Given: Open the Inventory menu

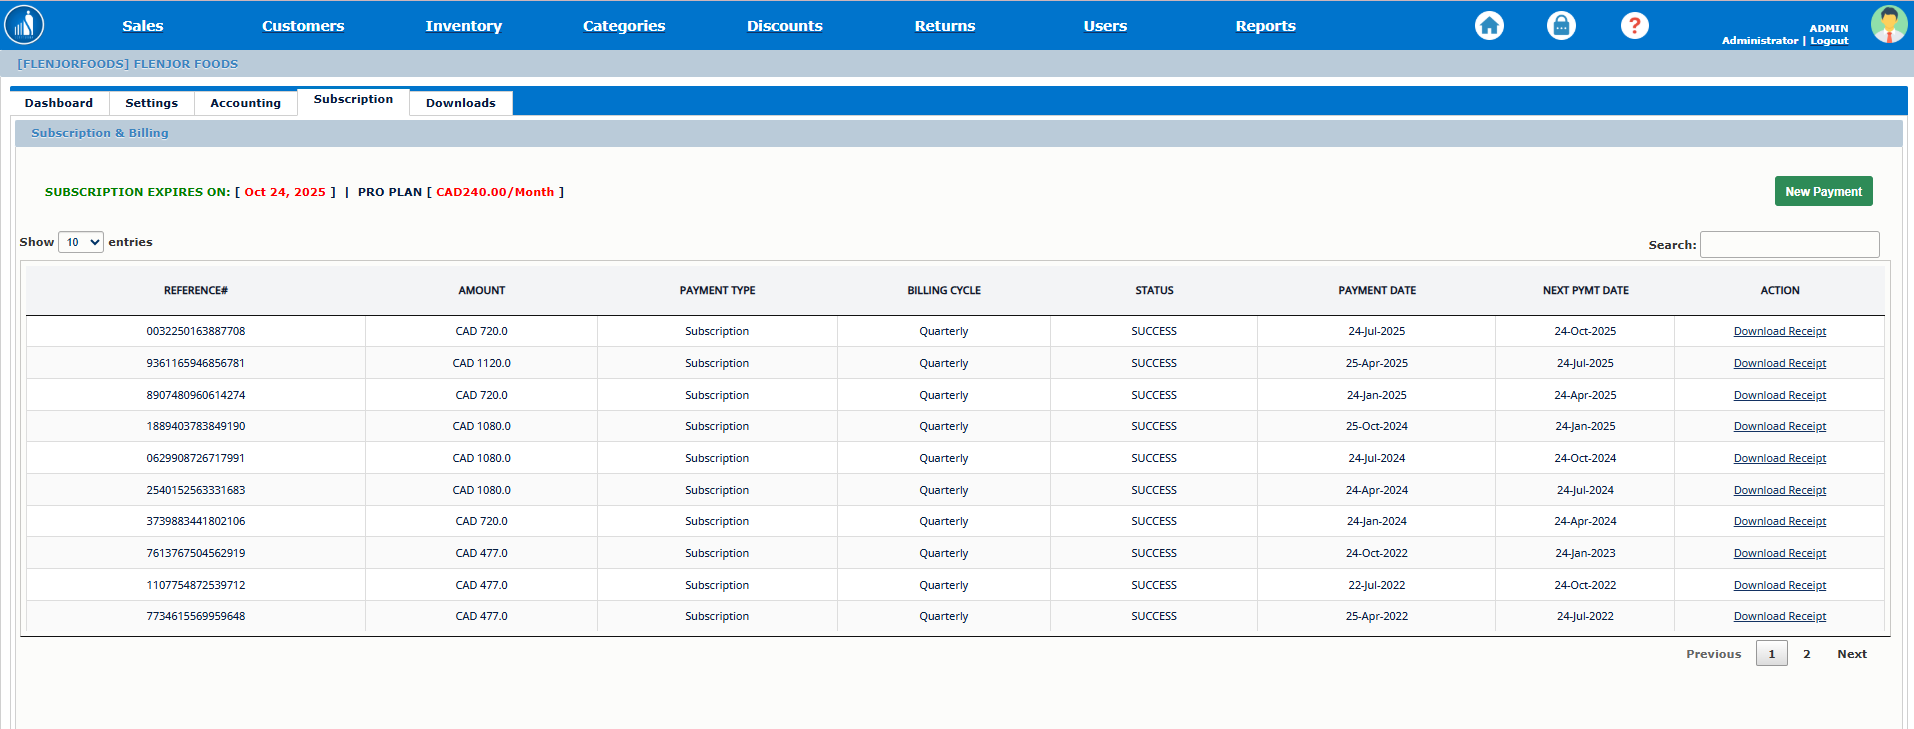Looking at the screenshot, I should [463, 26].
